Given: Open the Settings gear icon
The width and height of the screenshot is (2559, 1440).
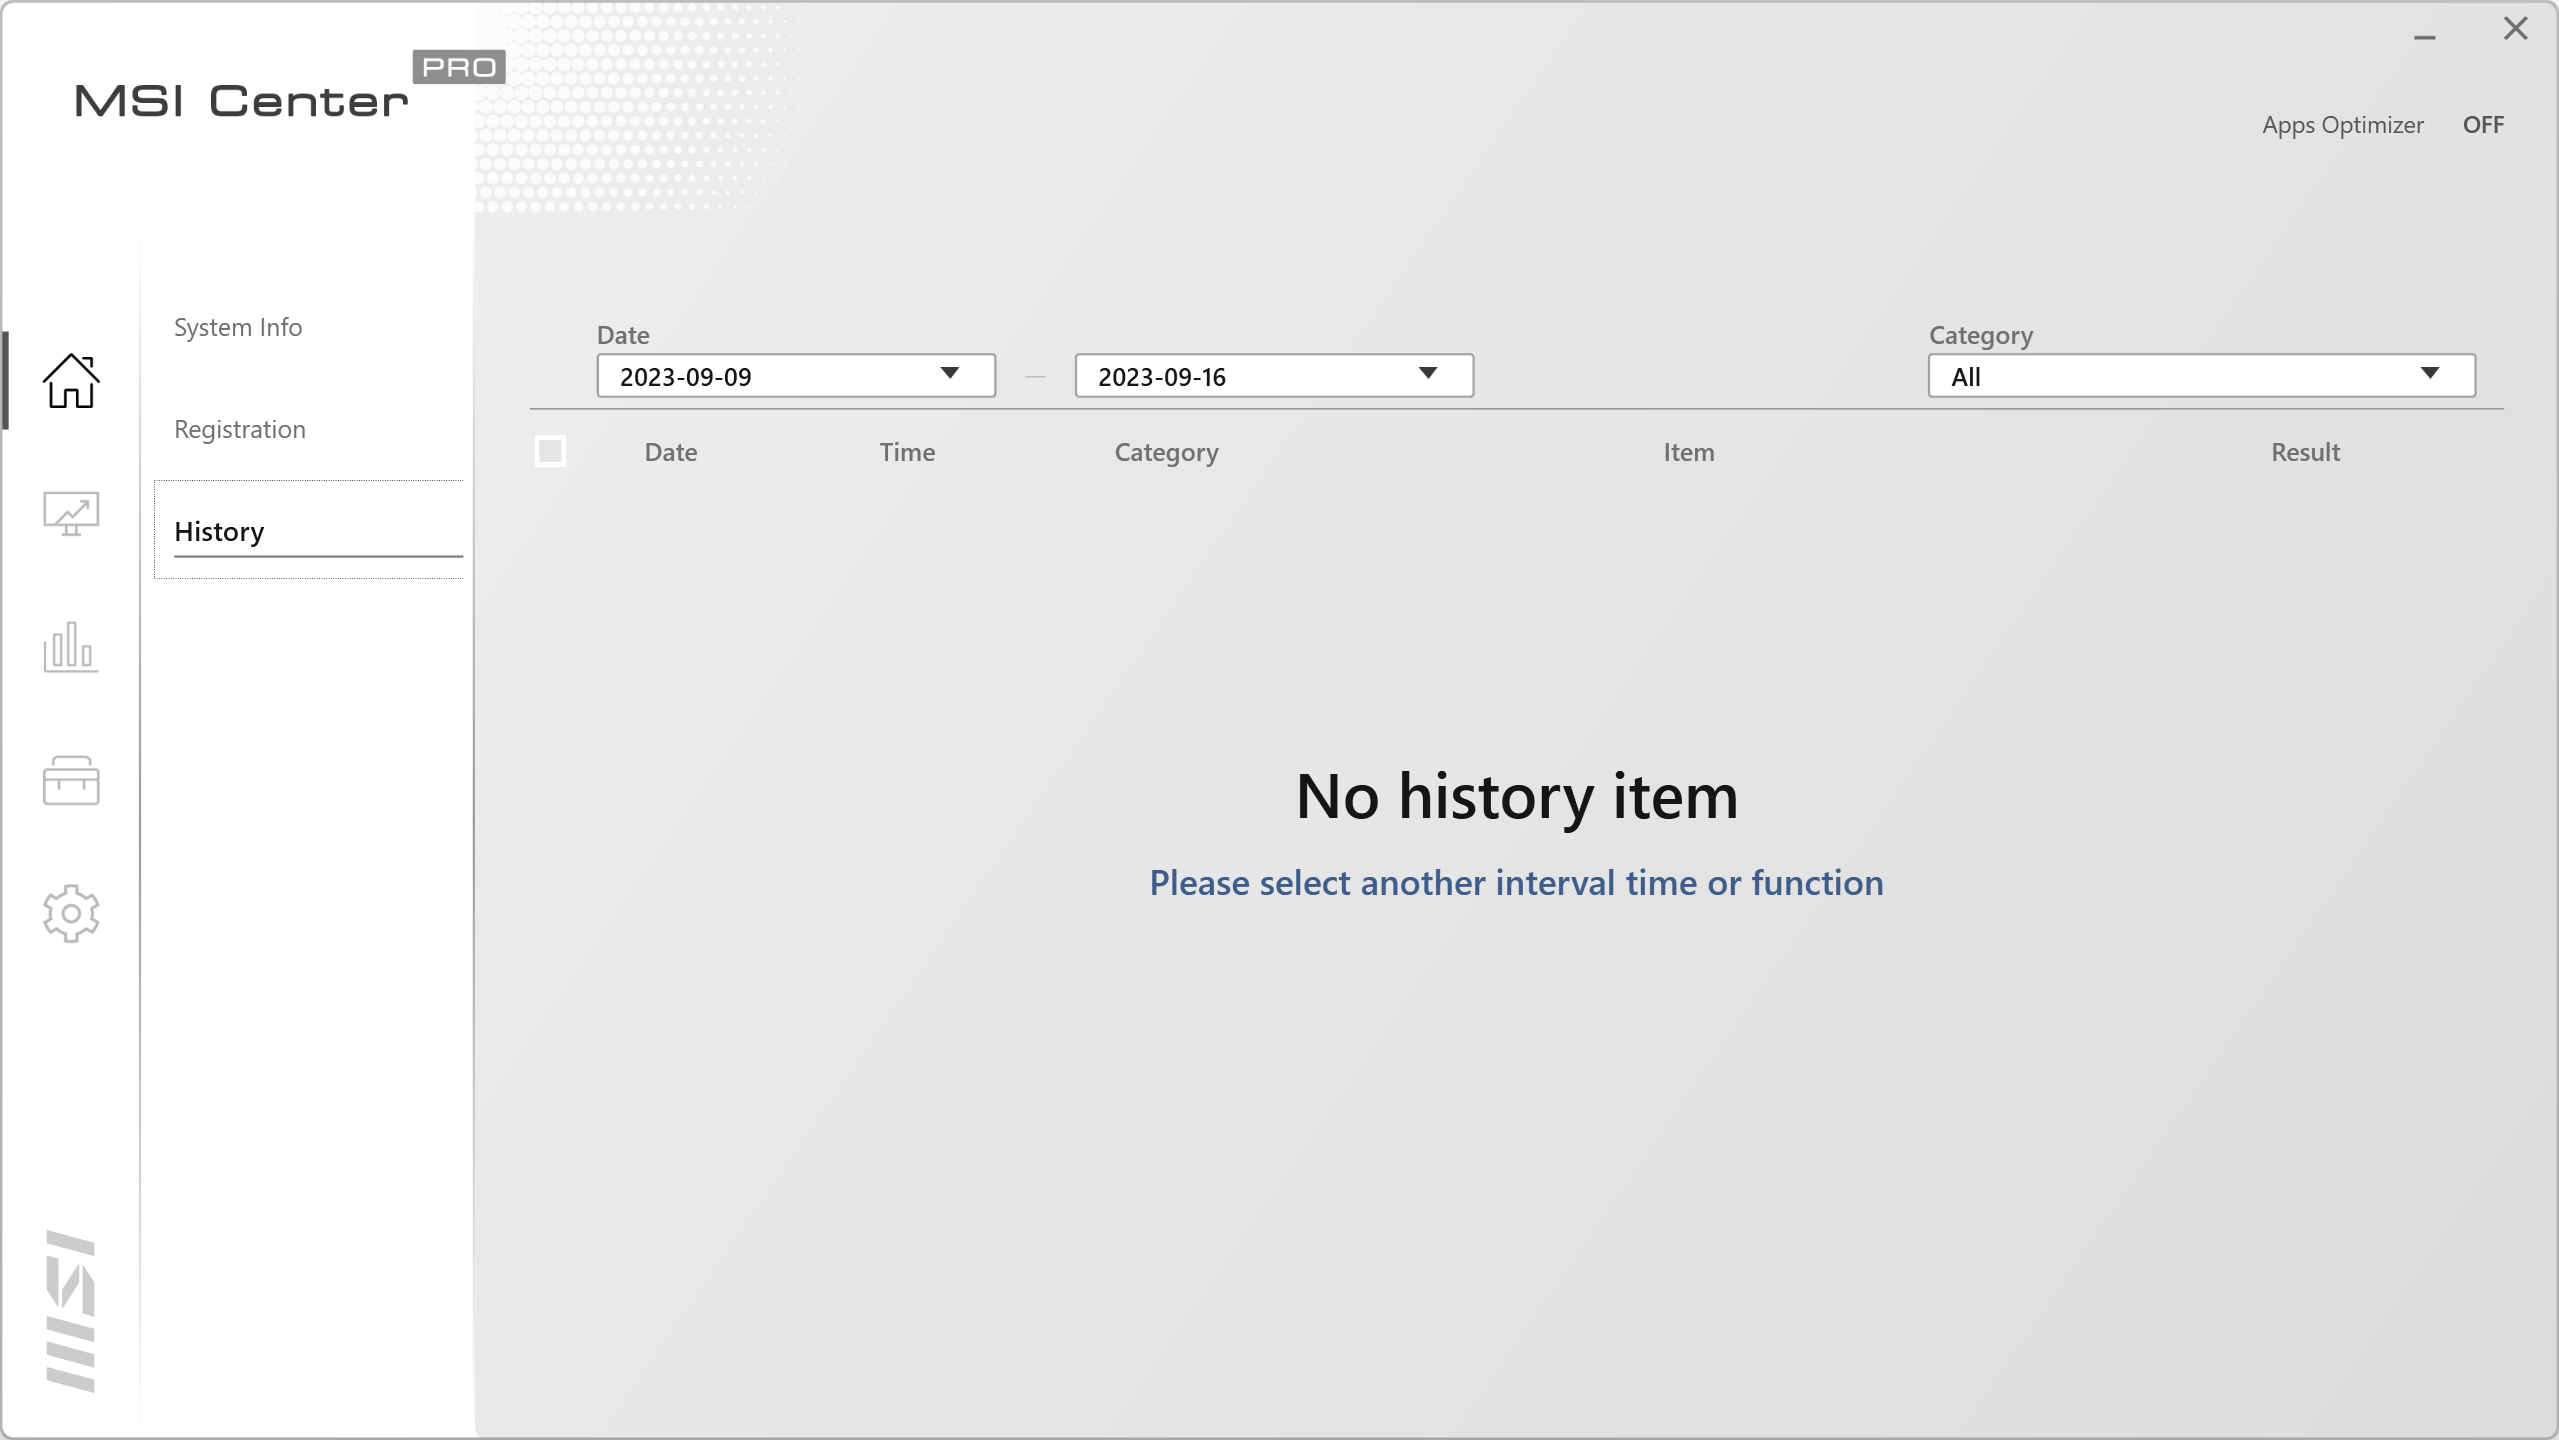Looking at the screenshot, I should point(71,913).
